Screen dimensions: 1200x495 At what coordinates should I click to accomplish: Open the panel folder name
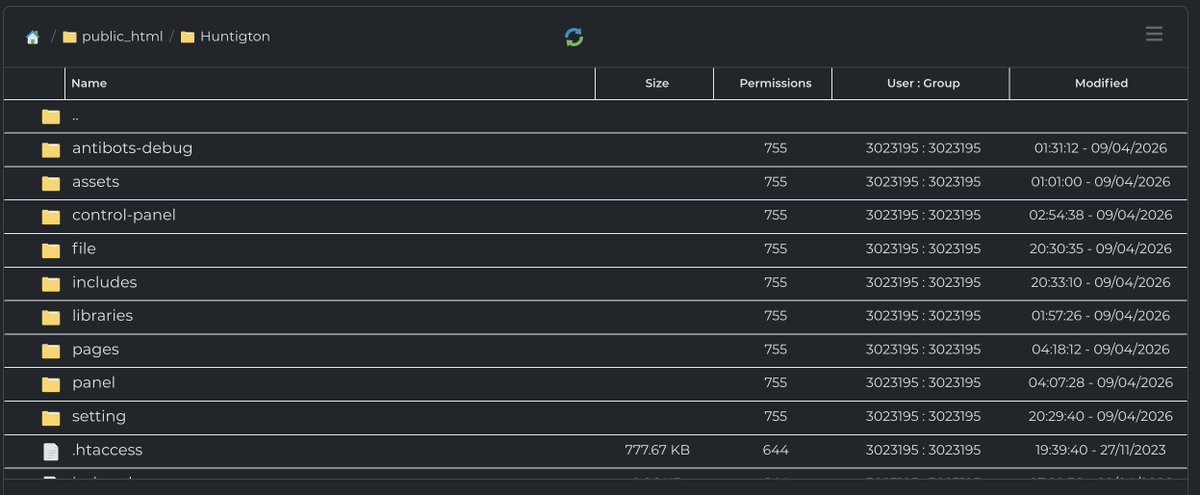pyautogui.click(x=93, y=382)
